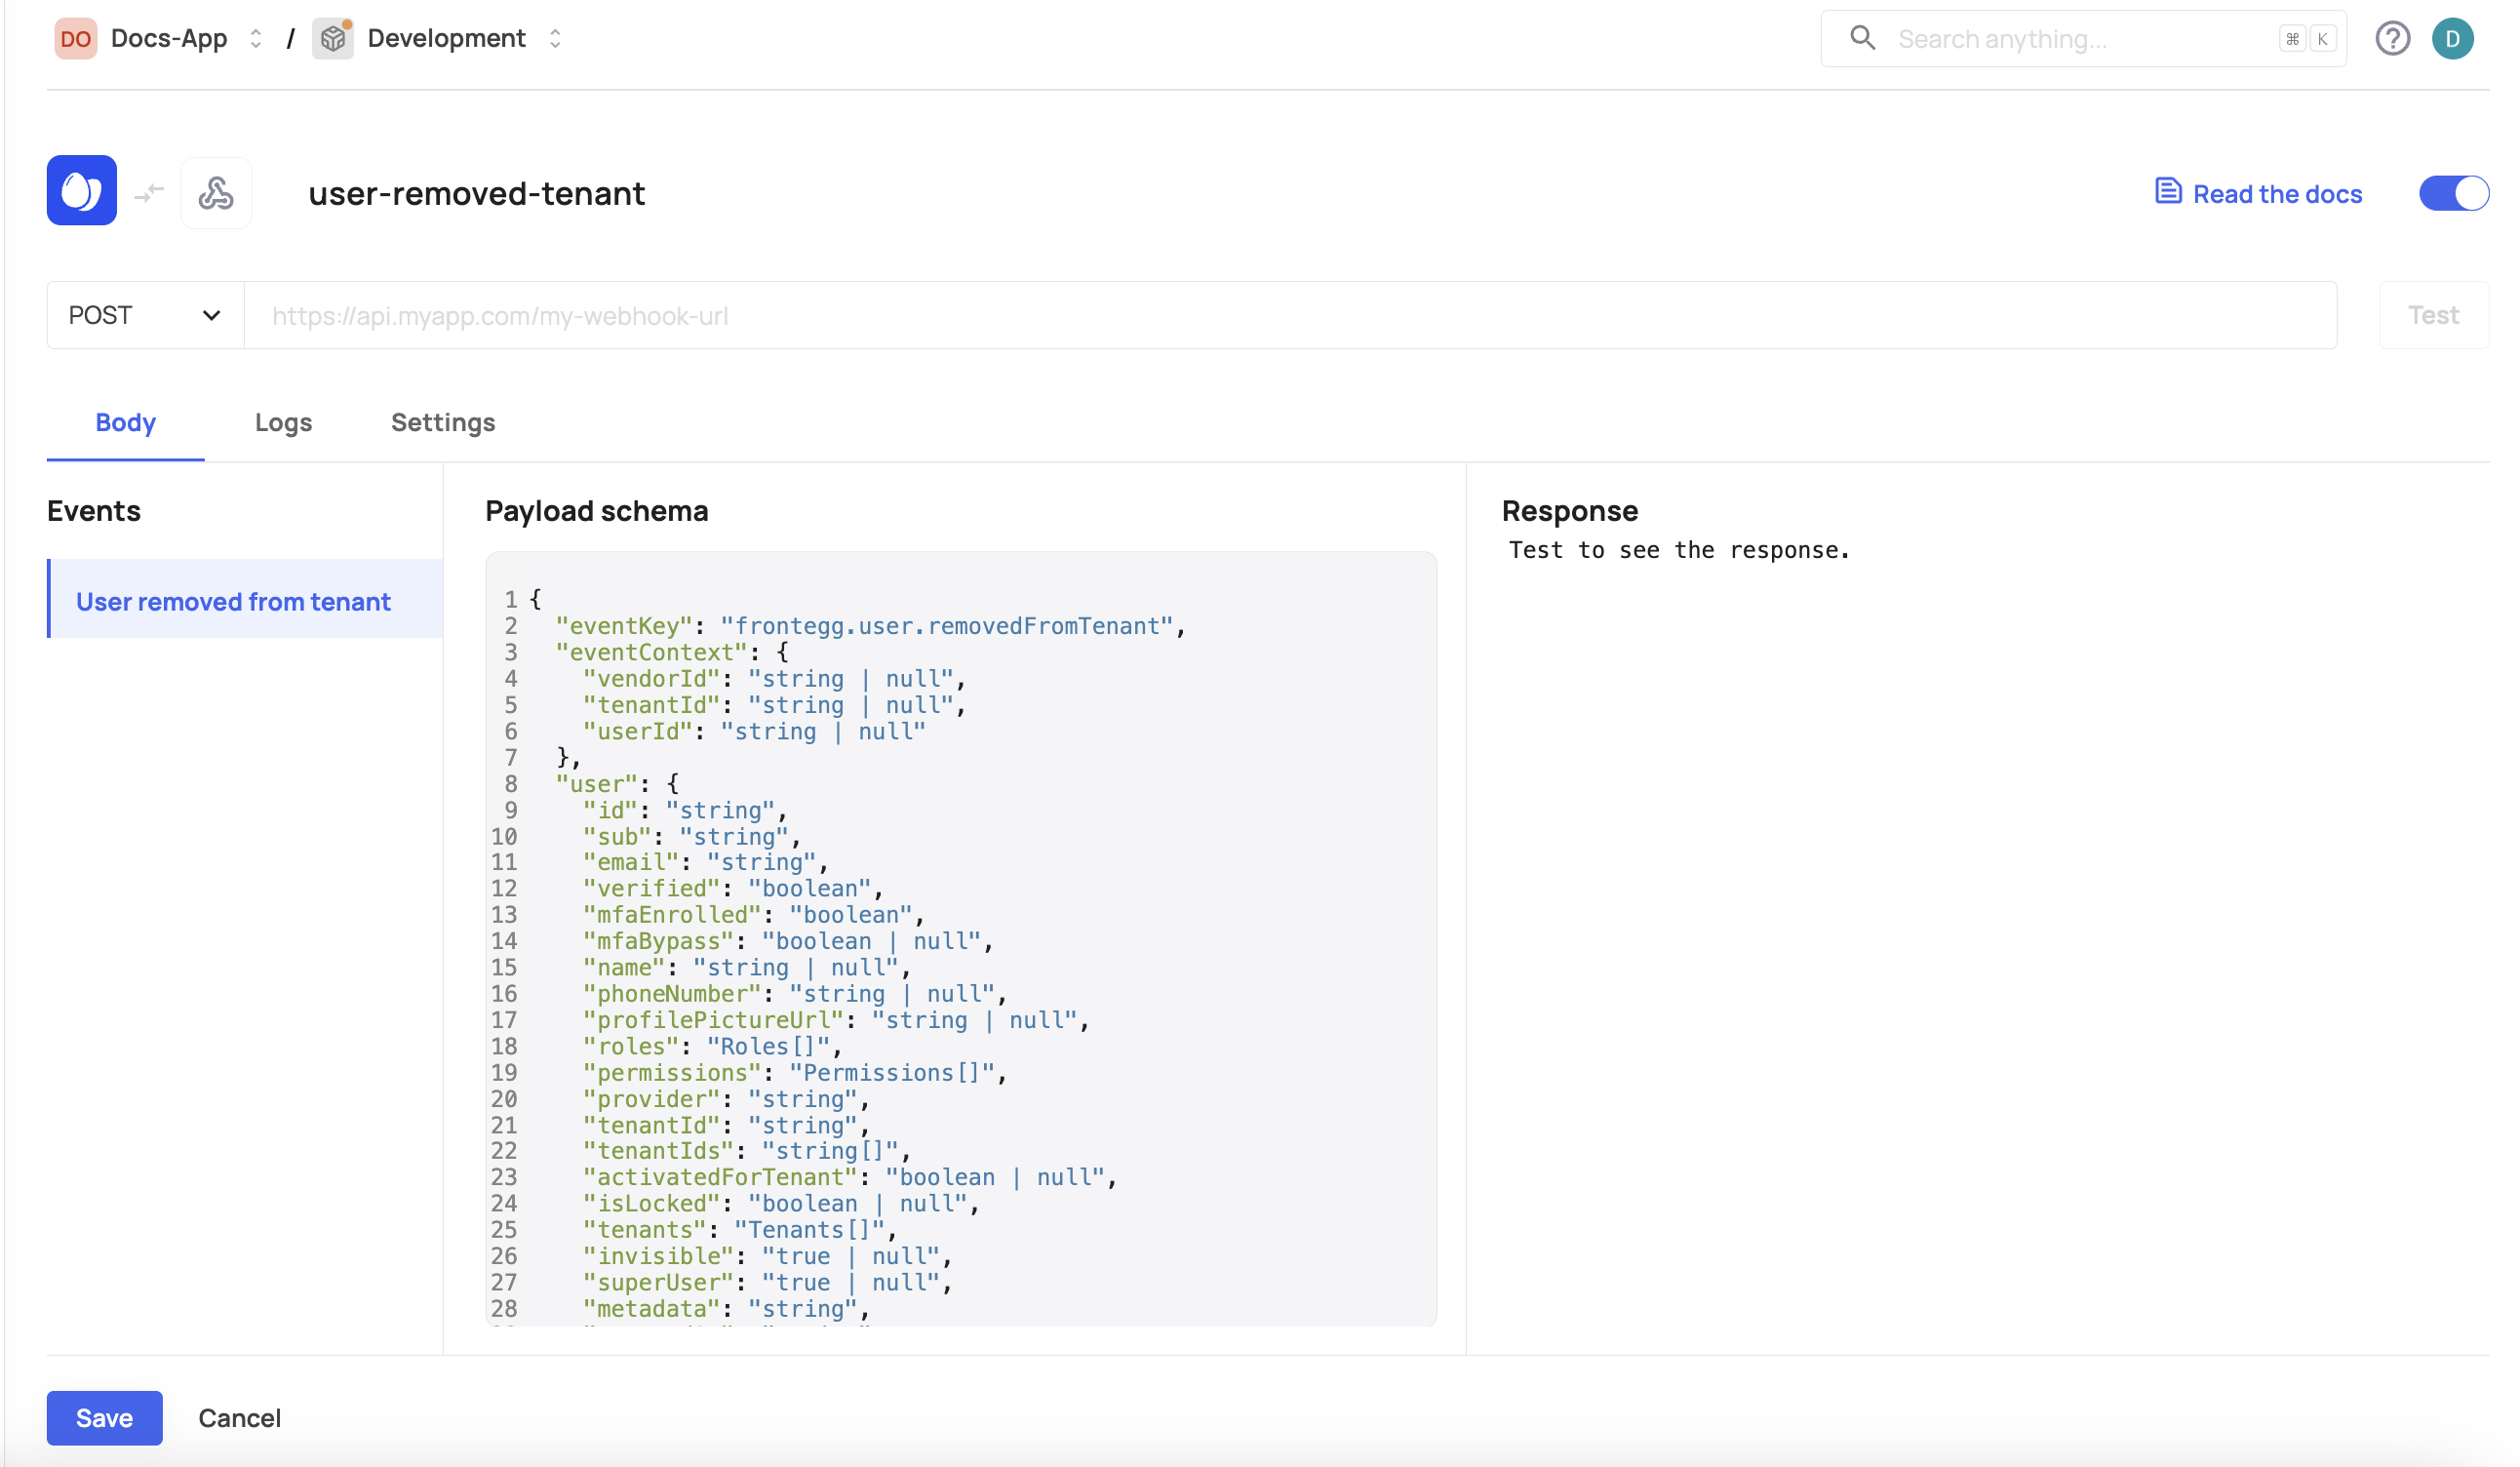The image size is (2520, 1467).
Task: Click the webhook URL input field
Action: (x=1290, y=316)
